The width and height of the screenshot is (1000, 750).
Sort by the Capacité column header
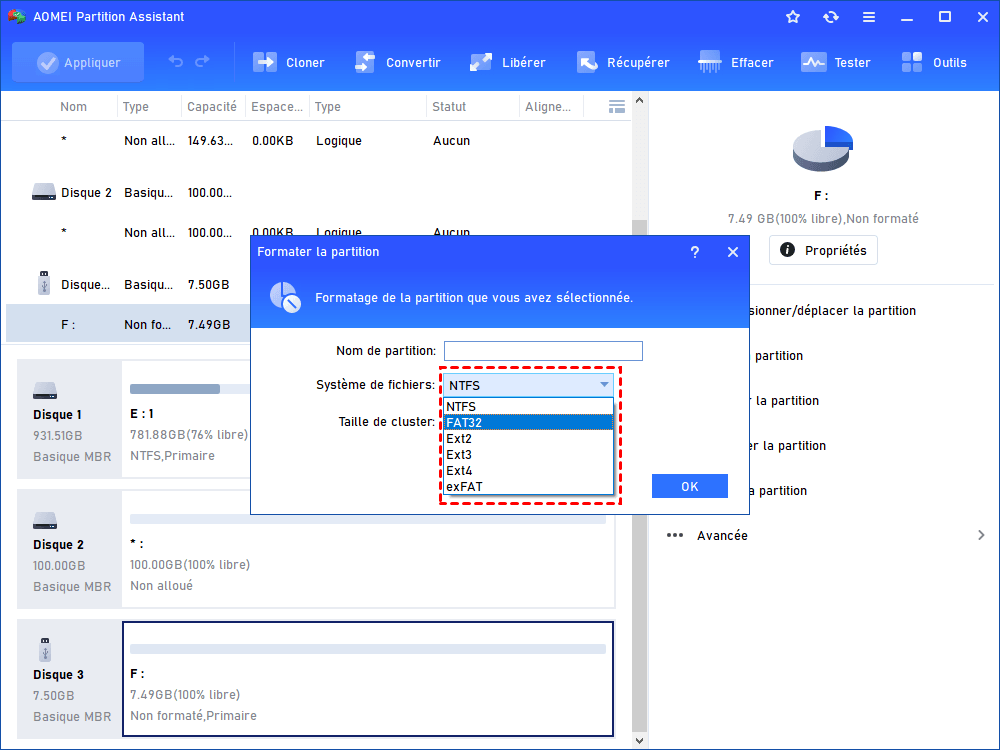tap(212, 107)
